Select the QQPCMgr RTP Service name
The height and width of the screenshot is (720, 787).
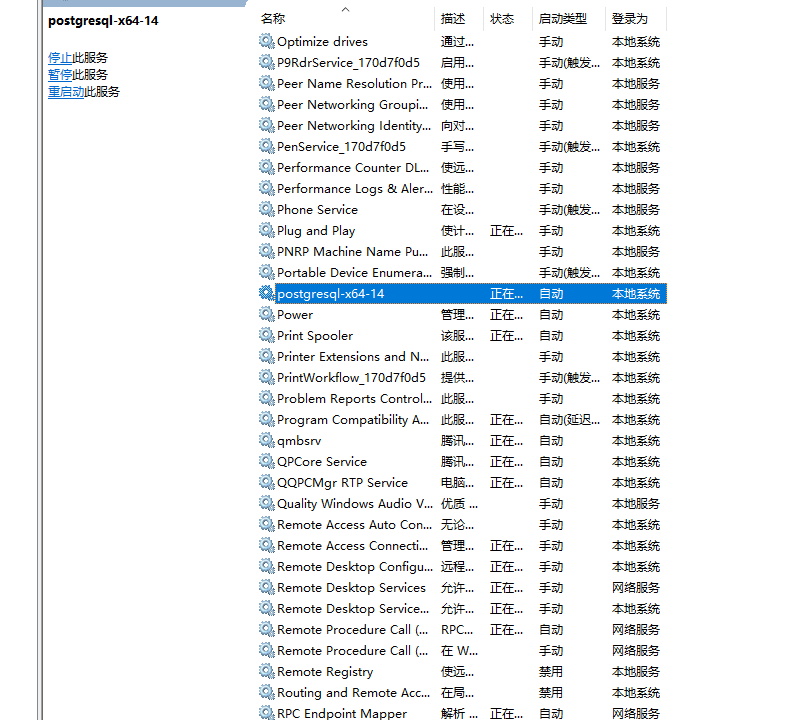[x=342, y=483]
